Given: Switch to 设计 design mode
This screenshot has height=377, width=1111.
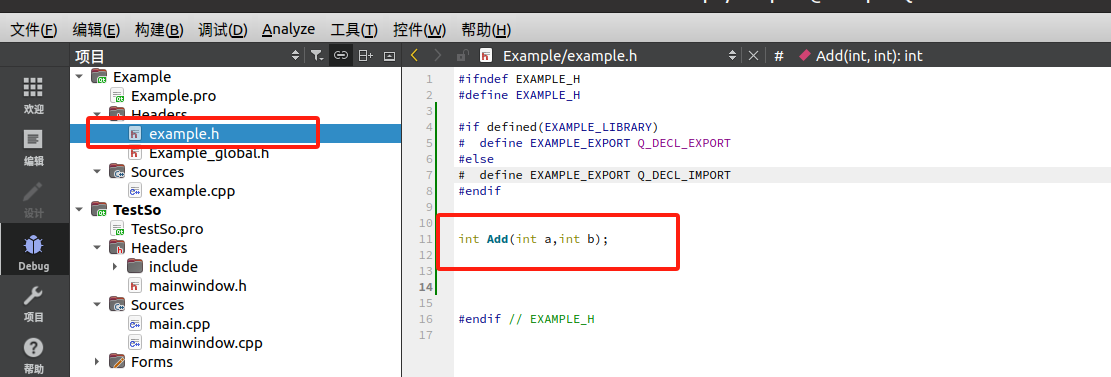Looking at the screenshot, I should 34,199.
